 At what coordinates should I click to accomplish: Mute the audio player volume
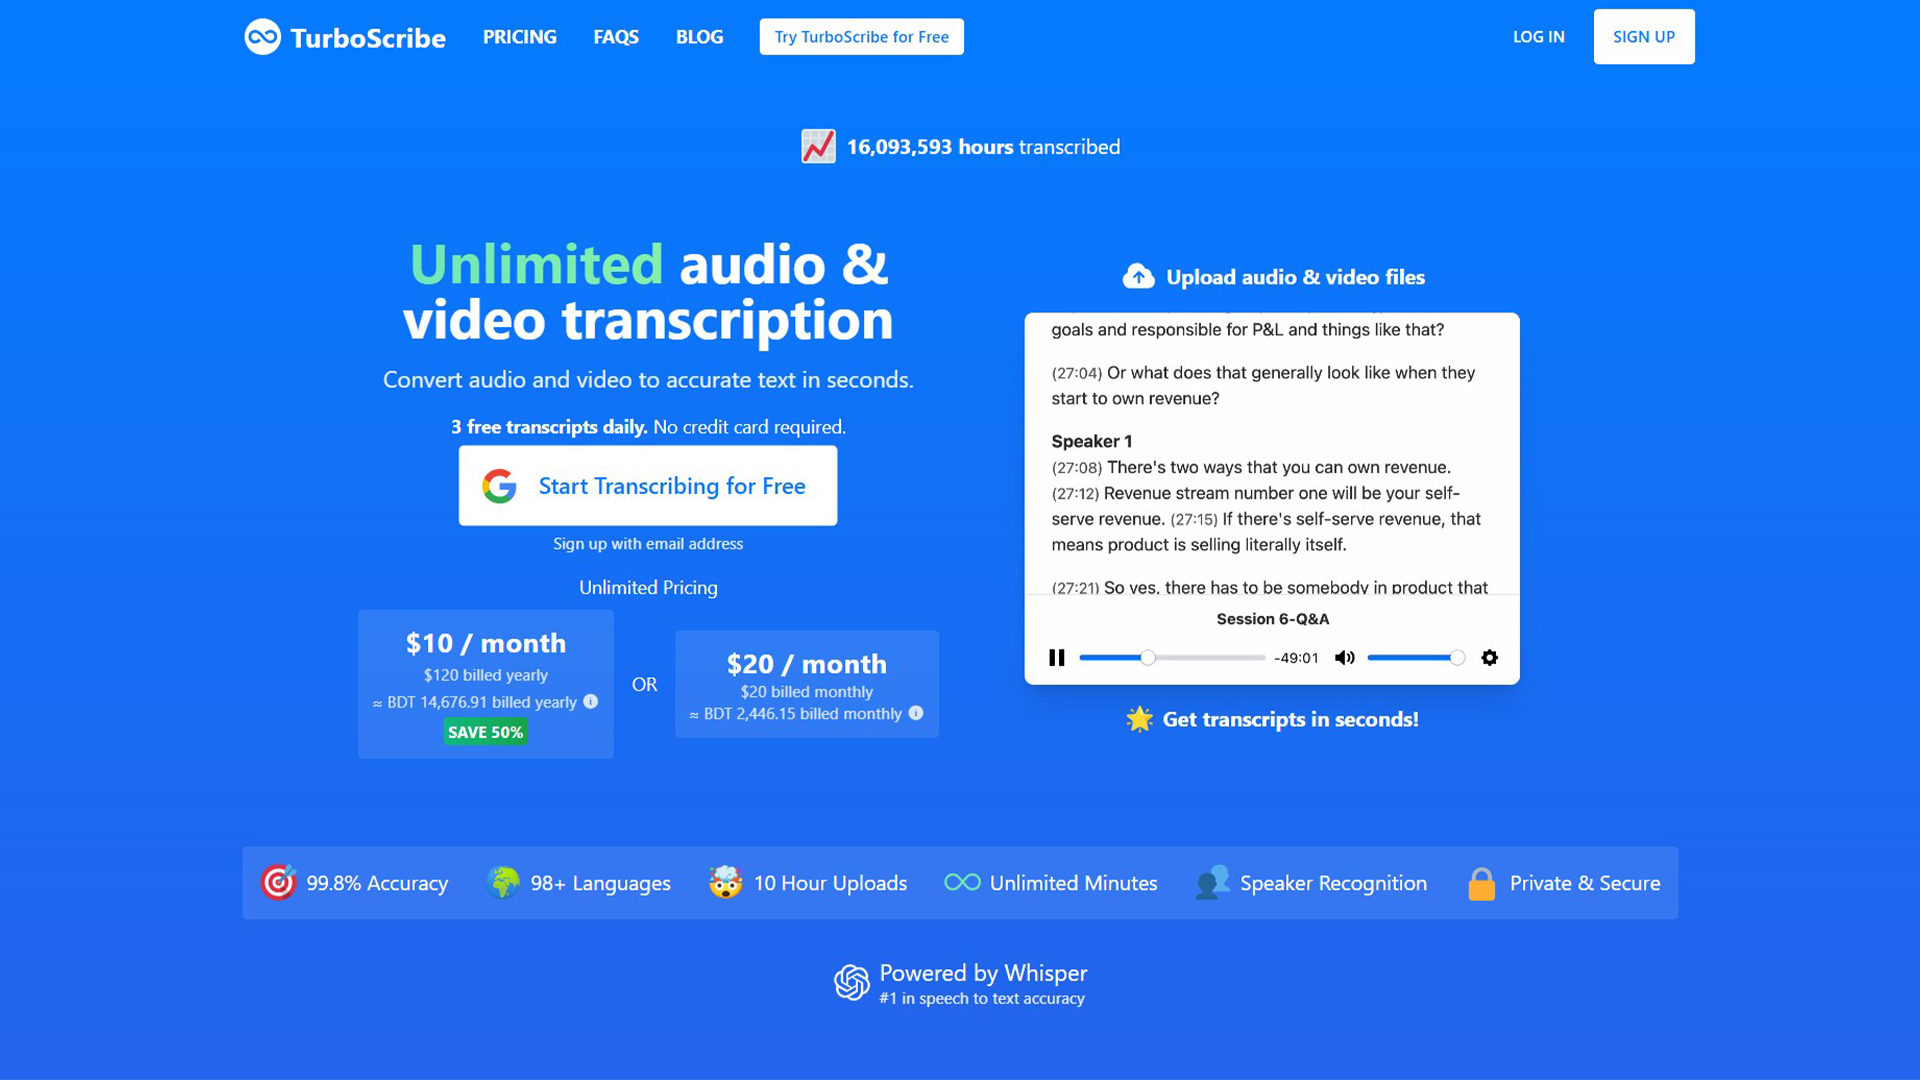coord(1344,657)
